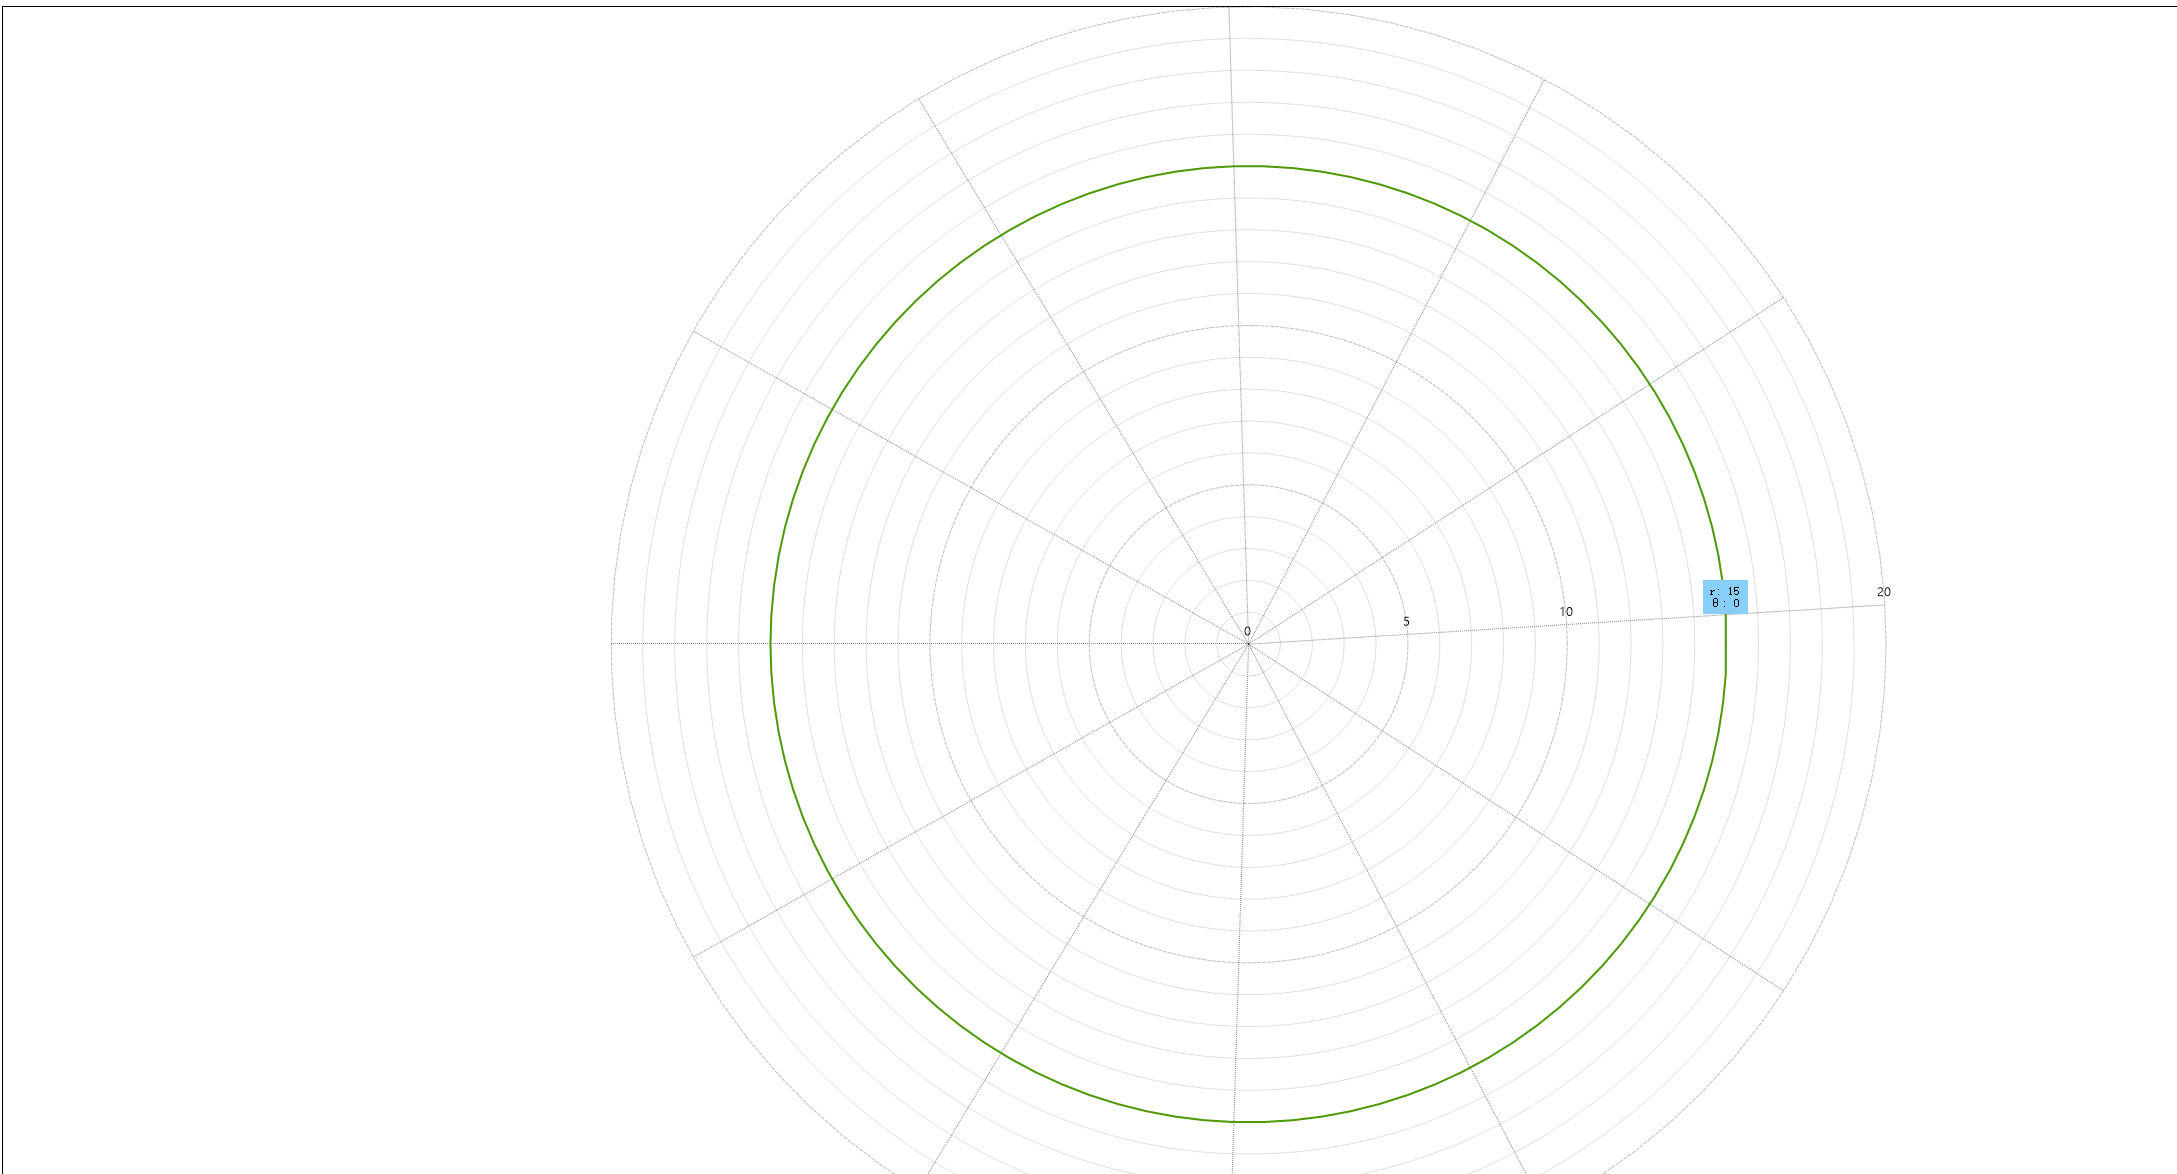
Task: Click the topmost point of the green circle
Action: pos(1248,166)
